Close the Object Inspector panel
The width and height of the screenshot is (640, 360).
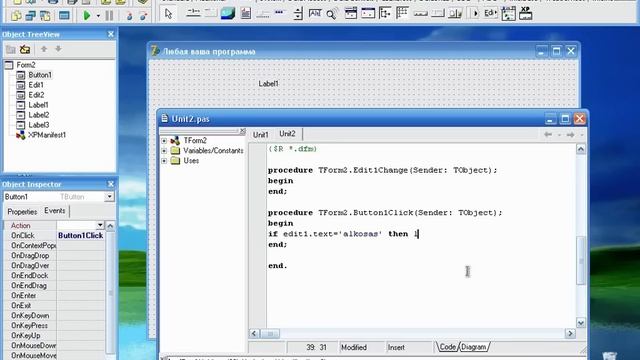click(x=111, y=184)
